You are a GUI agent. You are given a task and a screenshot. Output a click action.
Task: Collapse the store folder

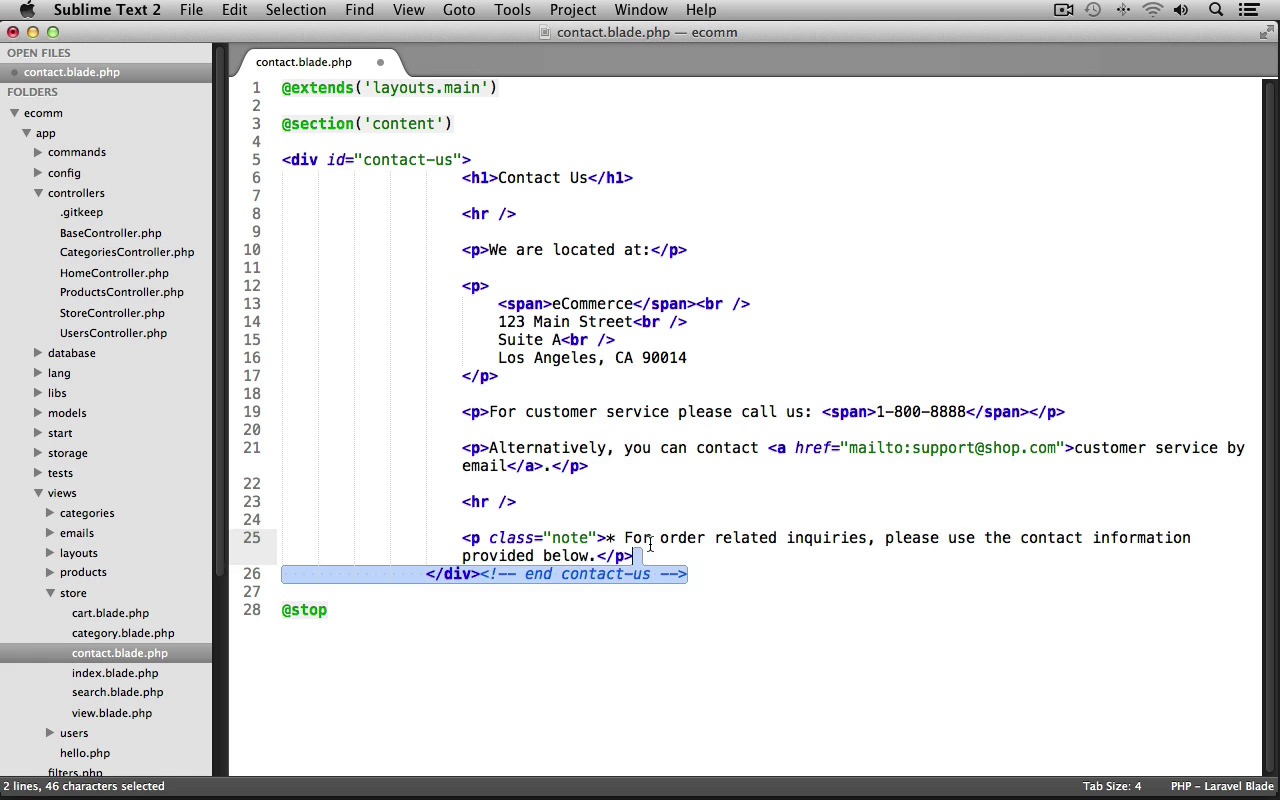tap(50, 593)
